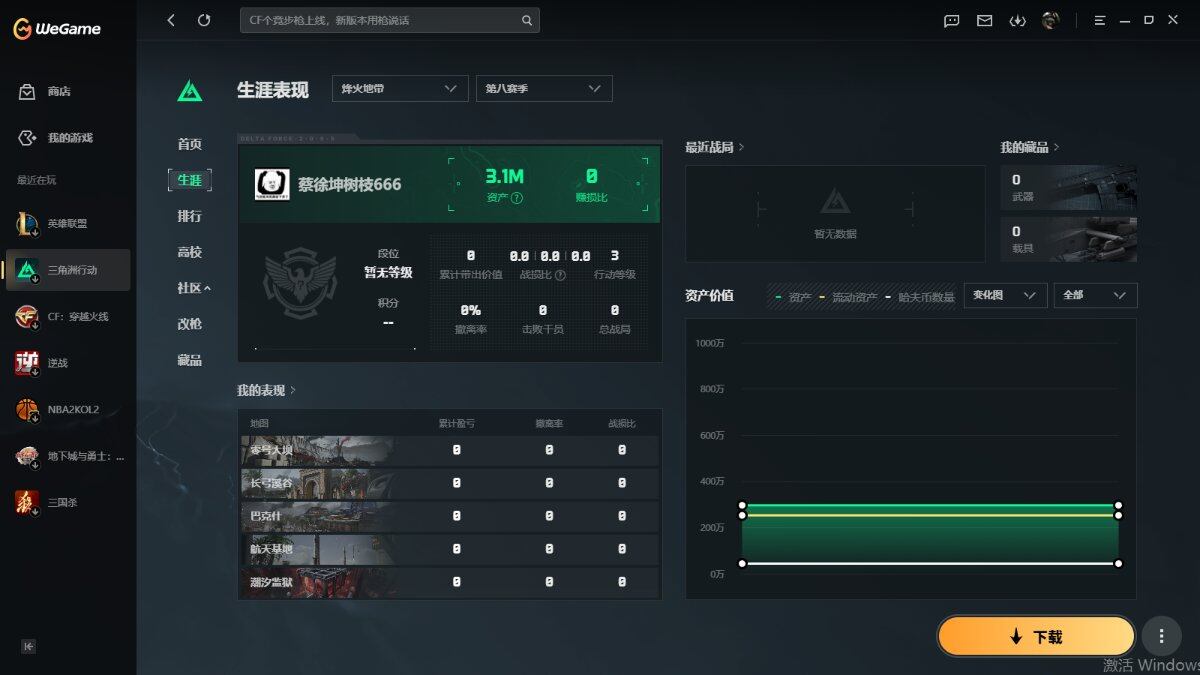The image size is (1200, 675).
Task: Click the search magnifier icon
Action: [x=527, y=20]
